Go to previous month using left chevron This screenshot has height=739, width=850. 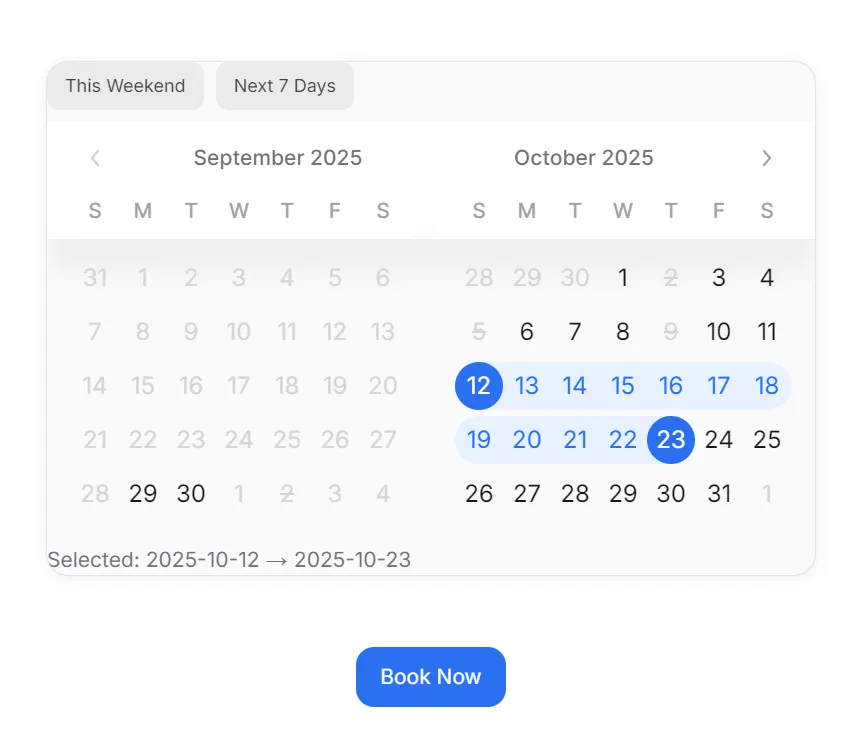coord(95,158)
